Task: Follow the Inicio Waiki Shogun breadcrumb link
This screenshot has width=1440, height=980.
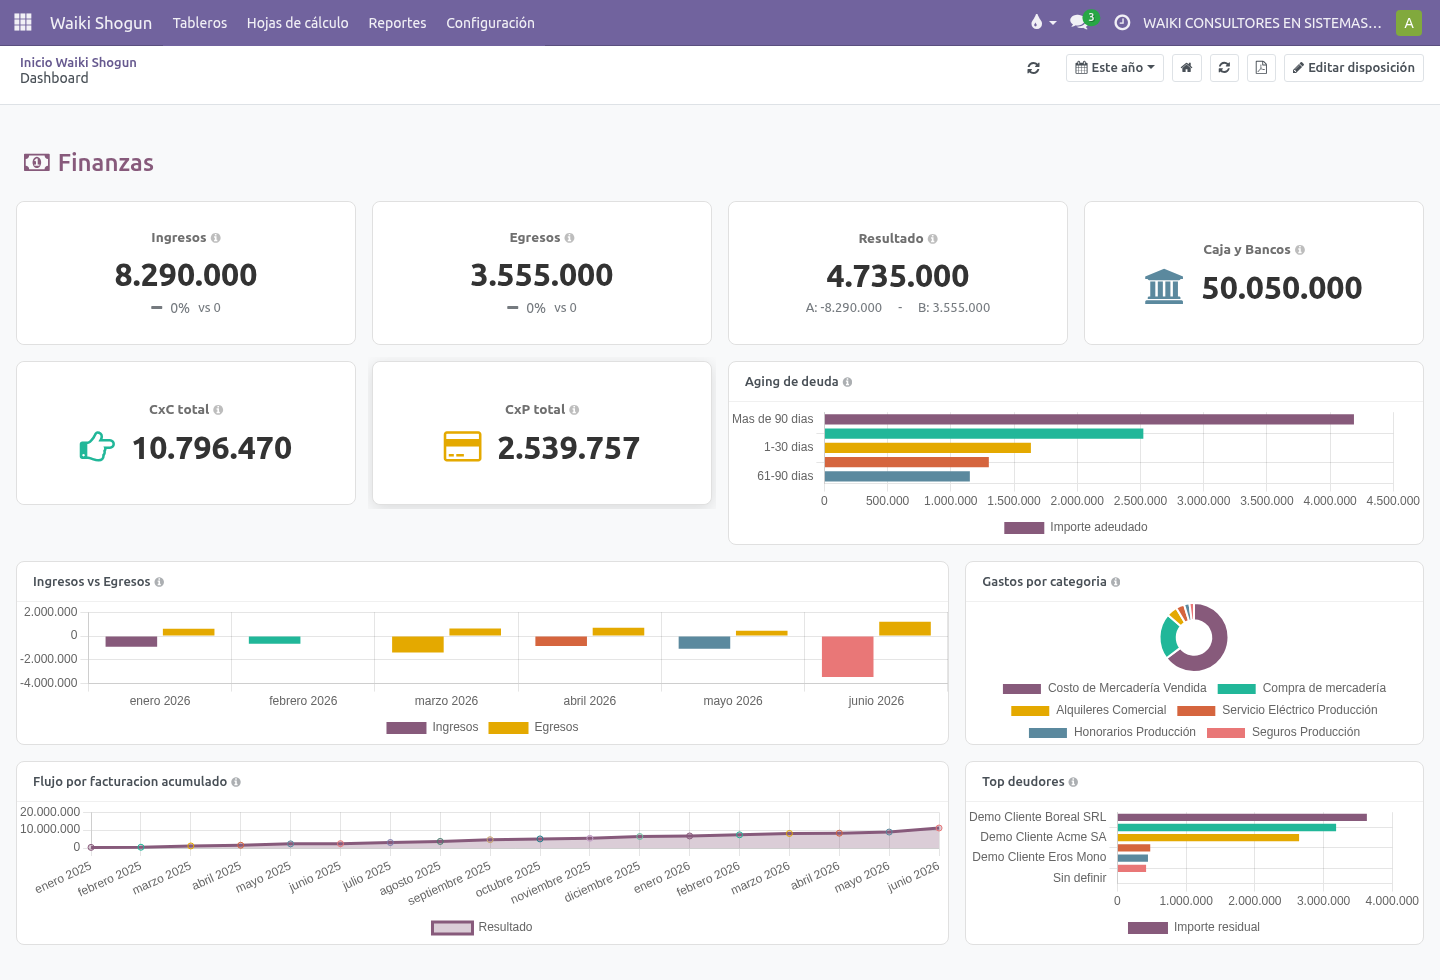Action: 78,62
